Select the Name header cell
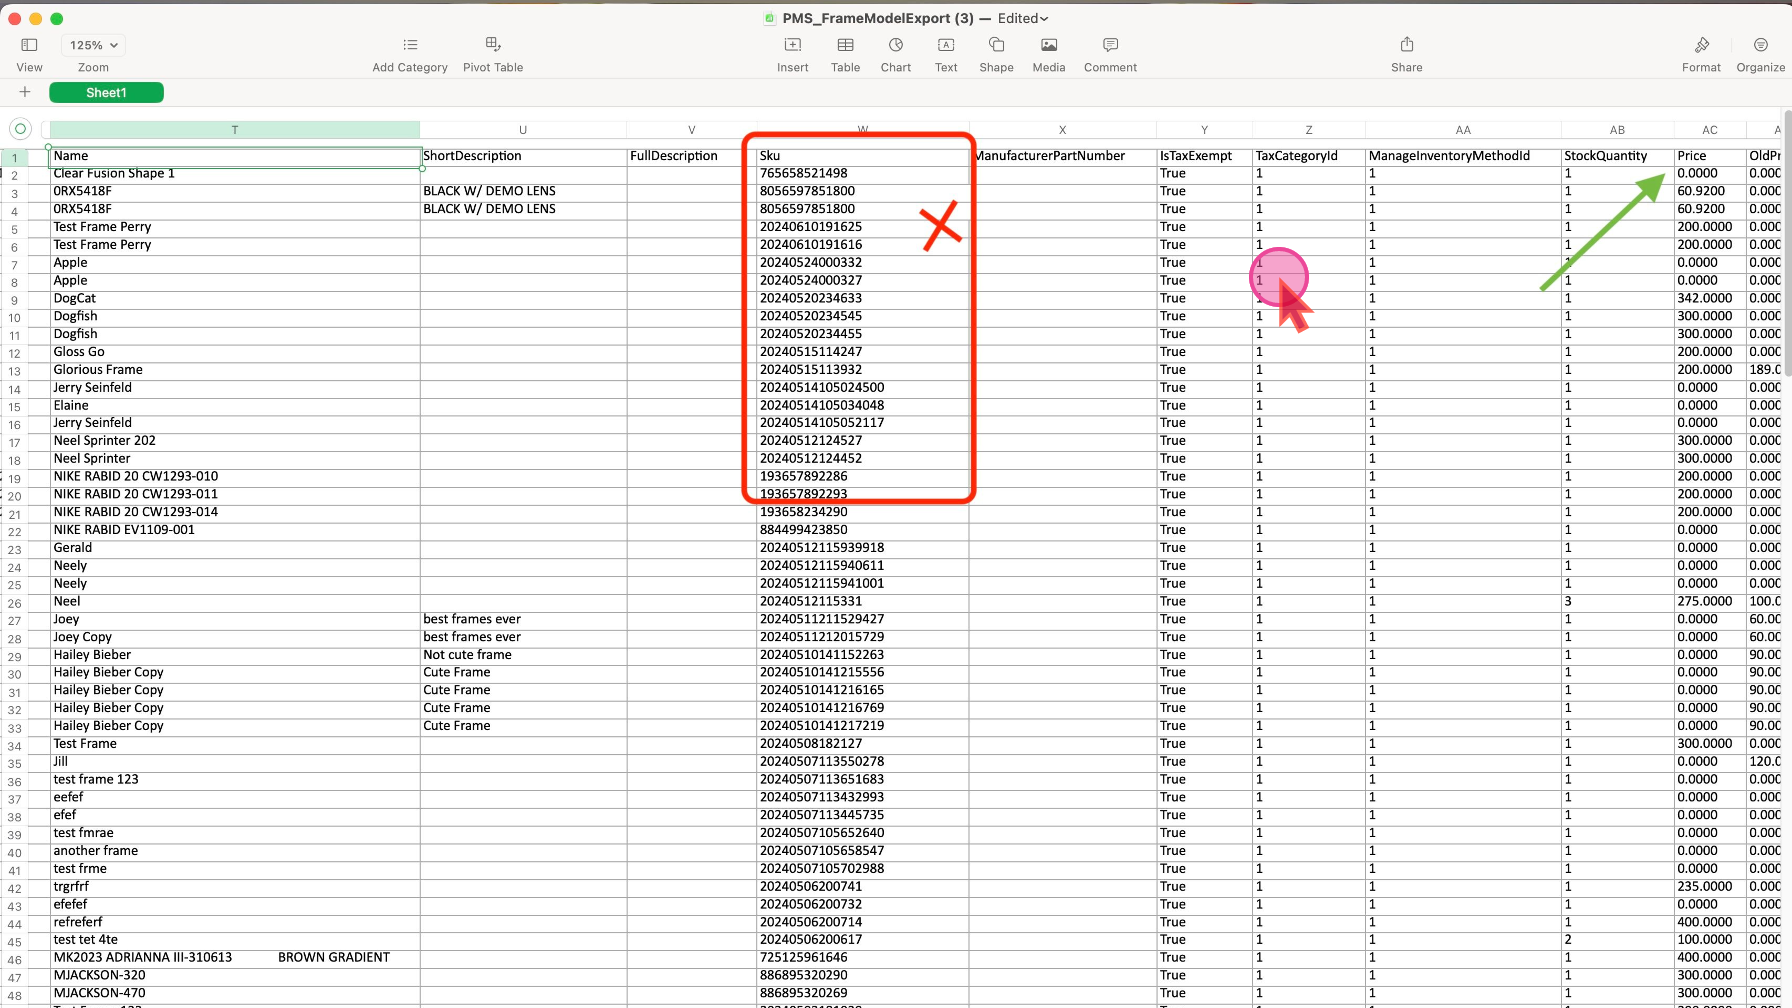This screenshot has height=1008, width=1792. (235, 156)
